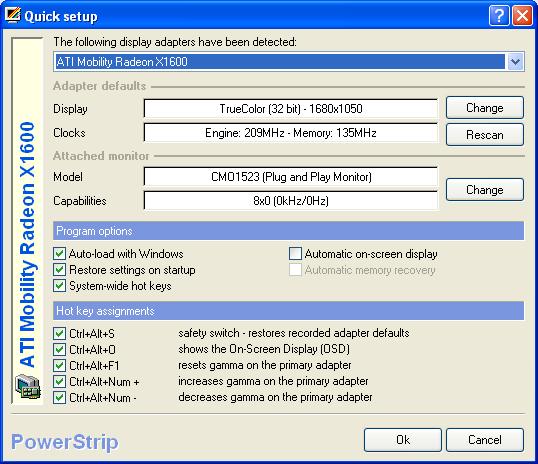The image size is (538, 464).
Task: Select ATI Mobility Radeon X1600 combo box
Action: click(289, 62)
